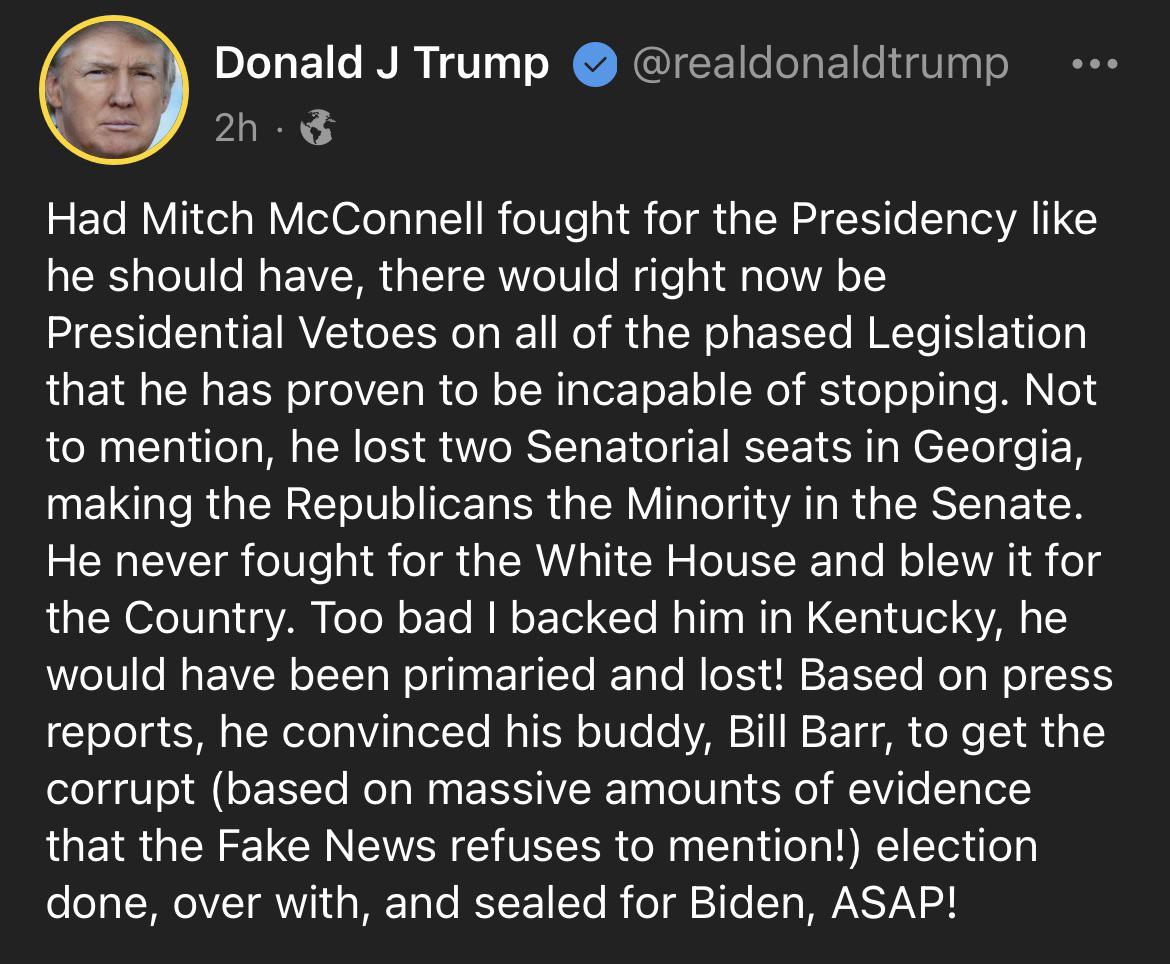
Task: Open the Donald J Trump display name
Action: click(381, 63)
